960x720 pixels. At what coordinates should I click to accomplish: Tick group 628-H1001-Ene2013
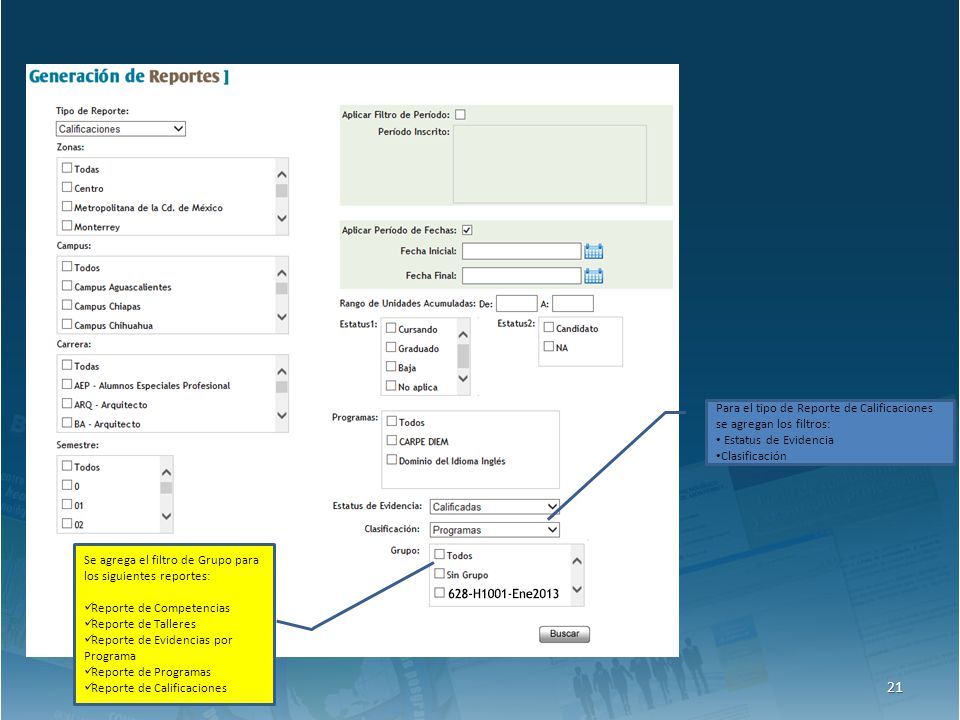pyautogui.click(x=439, y=593)
